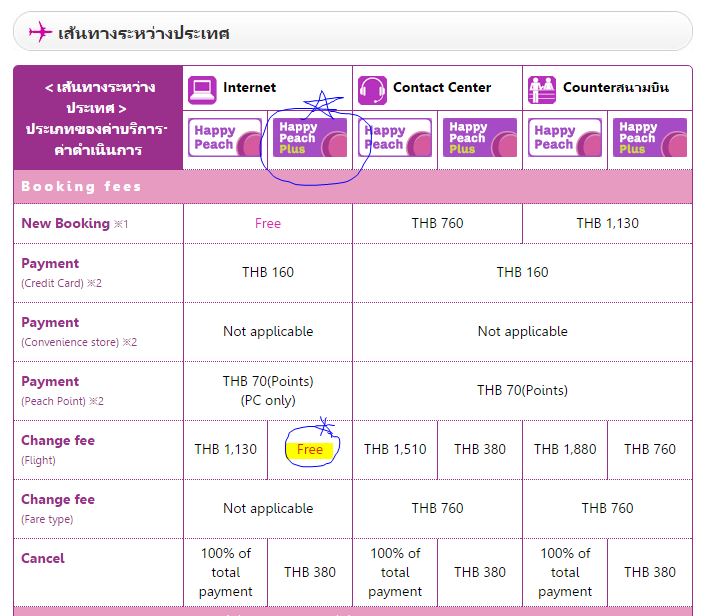
Task: Click the Thai international routes heading bar
Action: 353,31
